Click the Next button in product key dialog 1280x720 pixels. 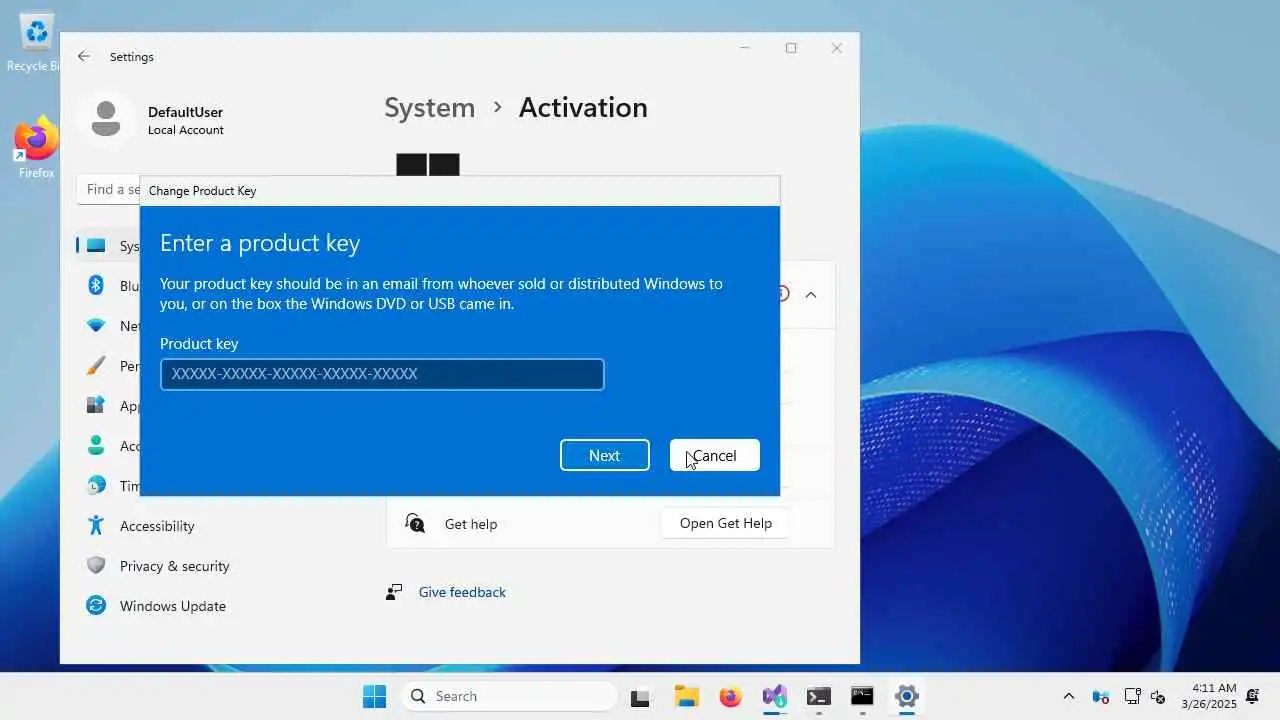click(x=604, y=455)
